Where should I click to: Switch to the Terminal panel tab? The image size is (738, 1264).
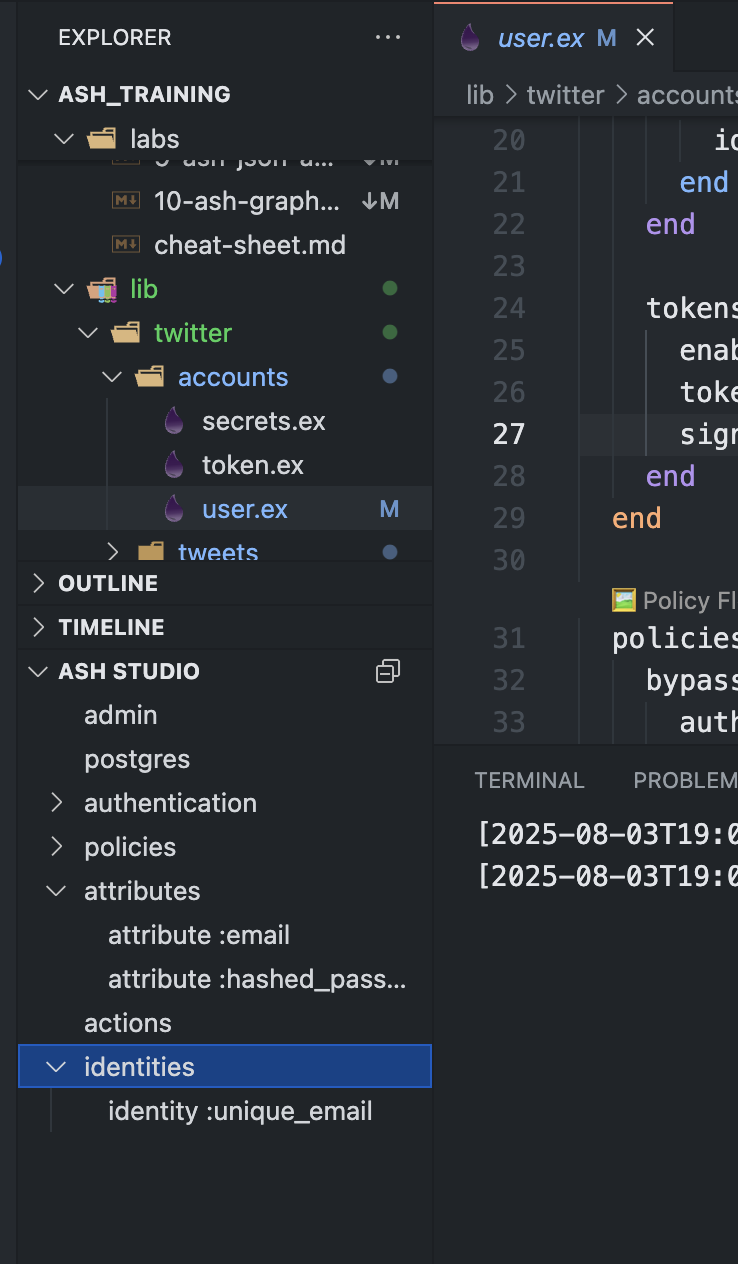529,780
